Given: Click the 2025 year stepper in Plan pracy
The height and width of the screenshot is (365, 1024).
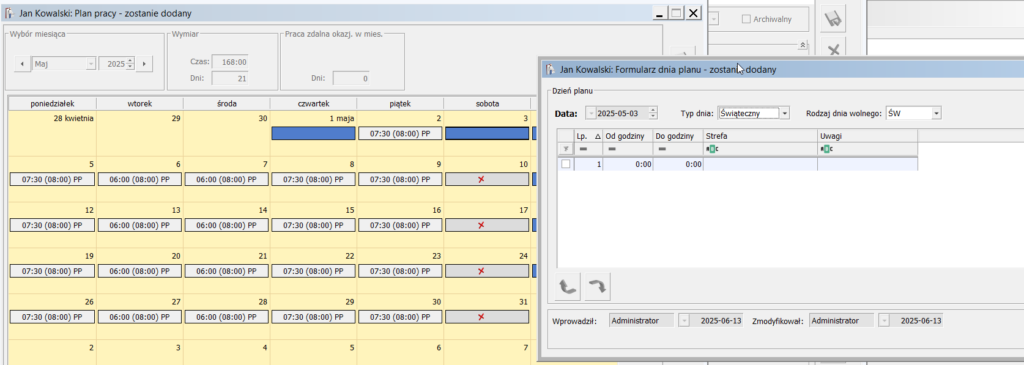Looking at the screenshot, I should pyautogui.click(x=130, y=63).
